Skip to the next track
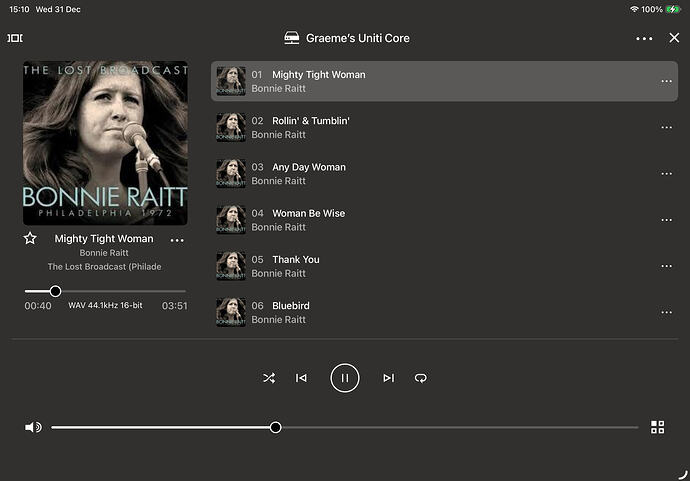This screenshot has width=690, height=481. 388,378
